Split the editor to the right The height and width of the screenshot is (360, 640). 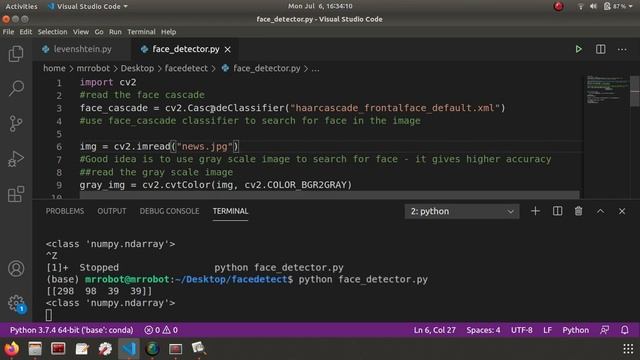[600, 49]
